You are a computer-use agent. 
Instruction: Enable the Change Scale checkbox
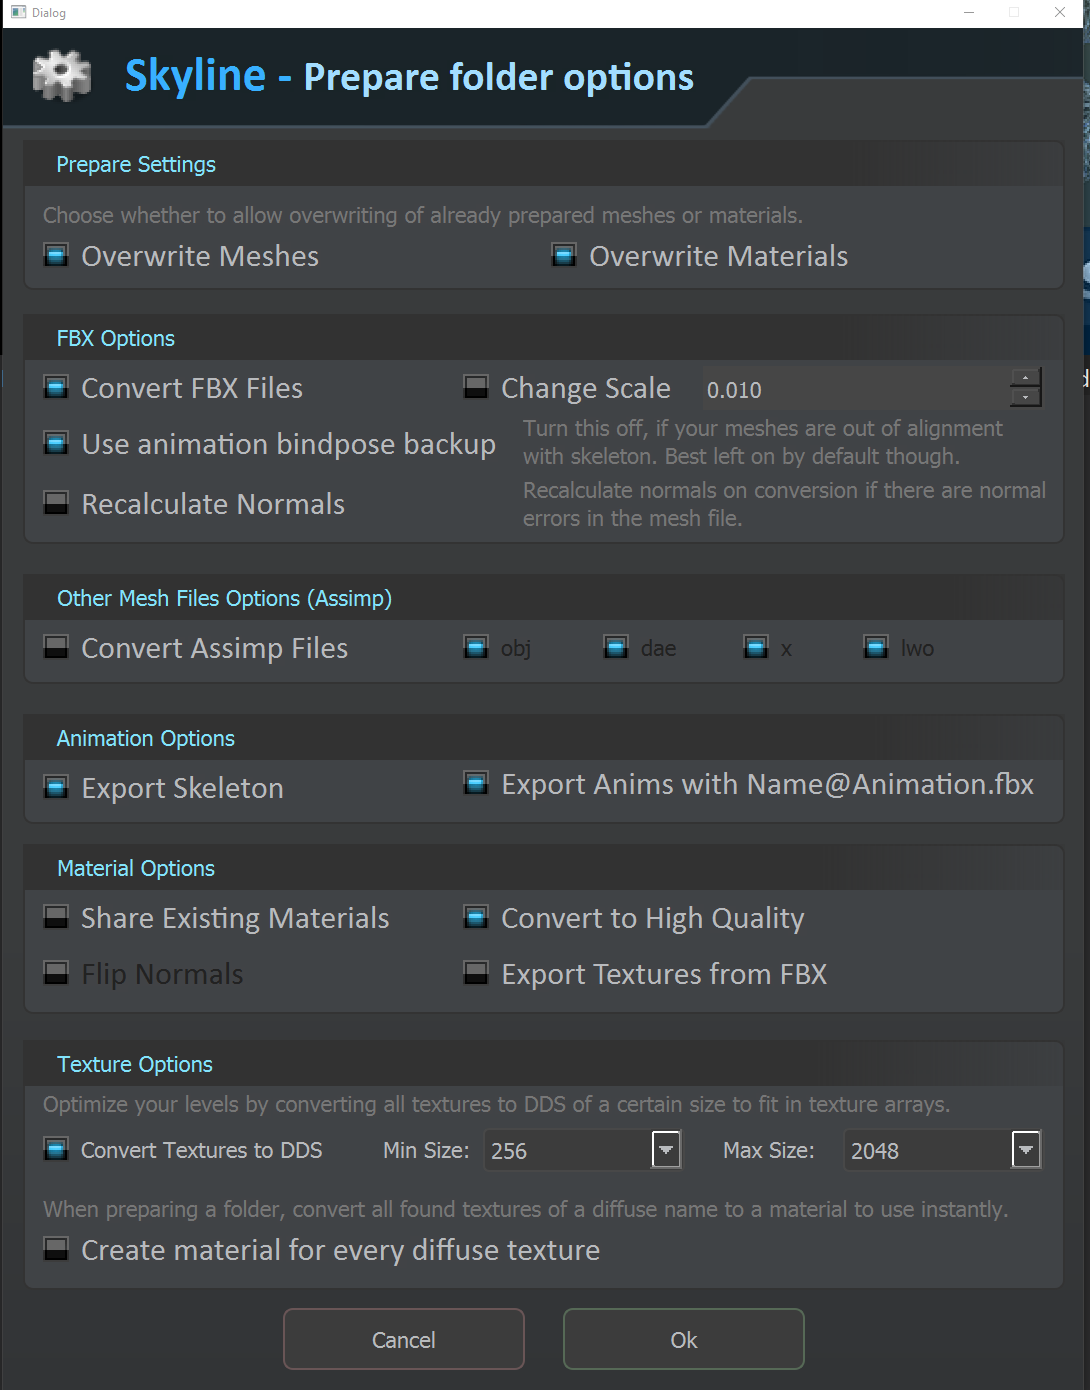pos(476,388)
